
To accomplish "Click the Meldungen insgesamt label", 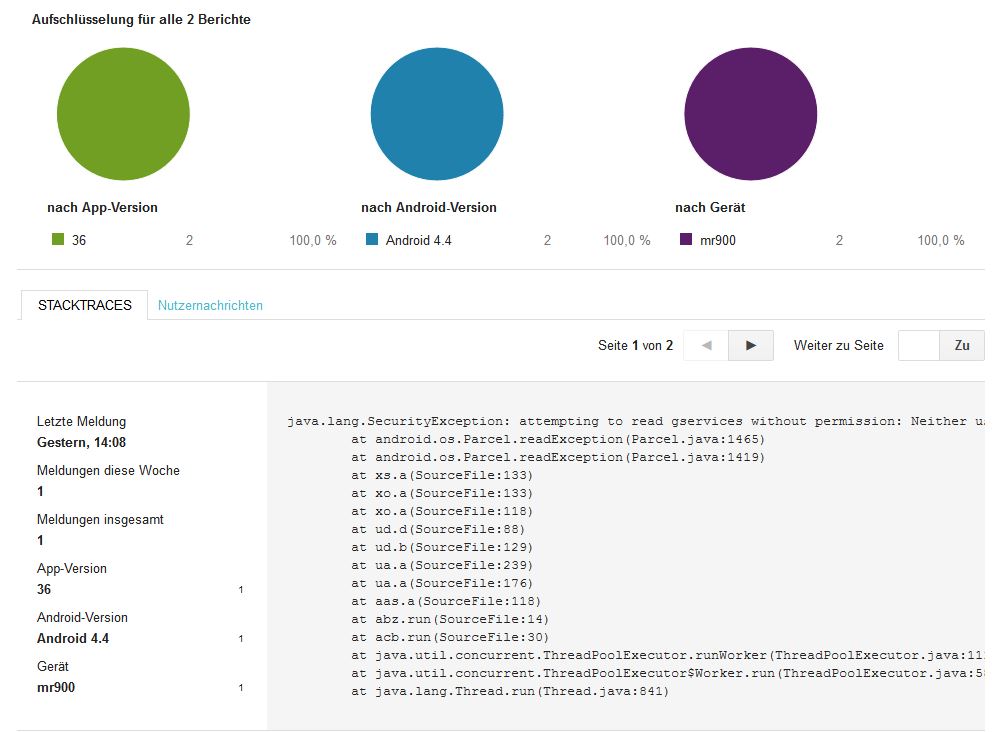I will [x=100, y=519].
